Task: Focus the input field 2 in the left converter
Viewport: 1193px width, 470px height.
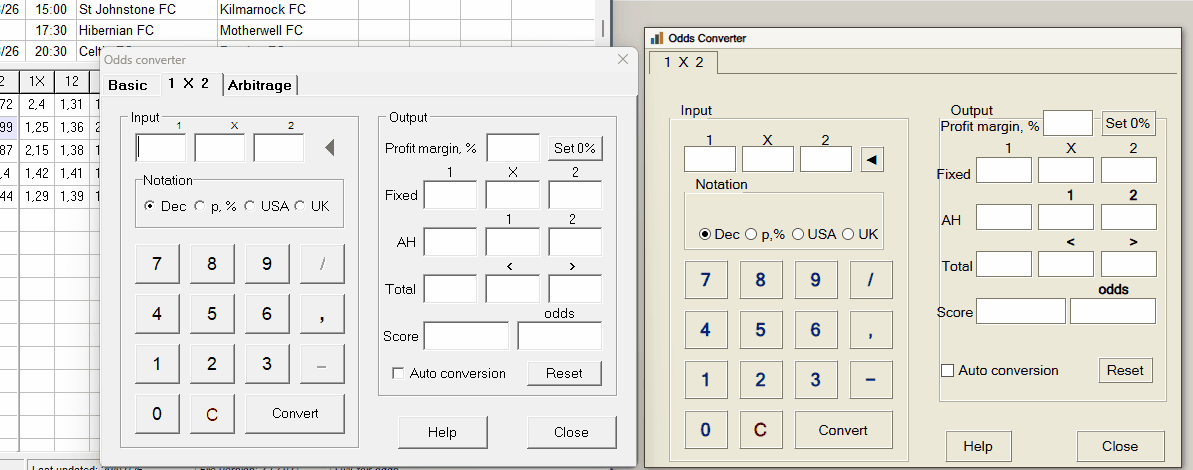Action: [x=278, y=148]
